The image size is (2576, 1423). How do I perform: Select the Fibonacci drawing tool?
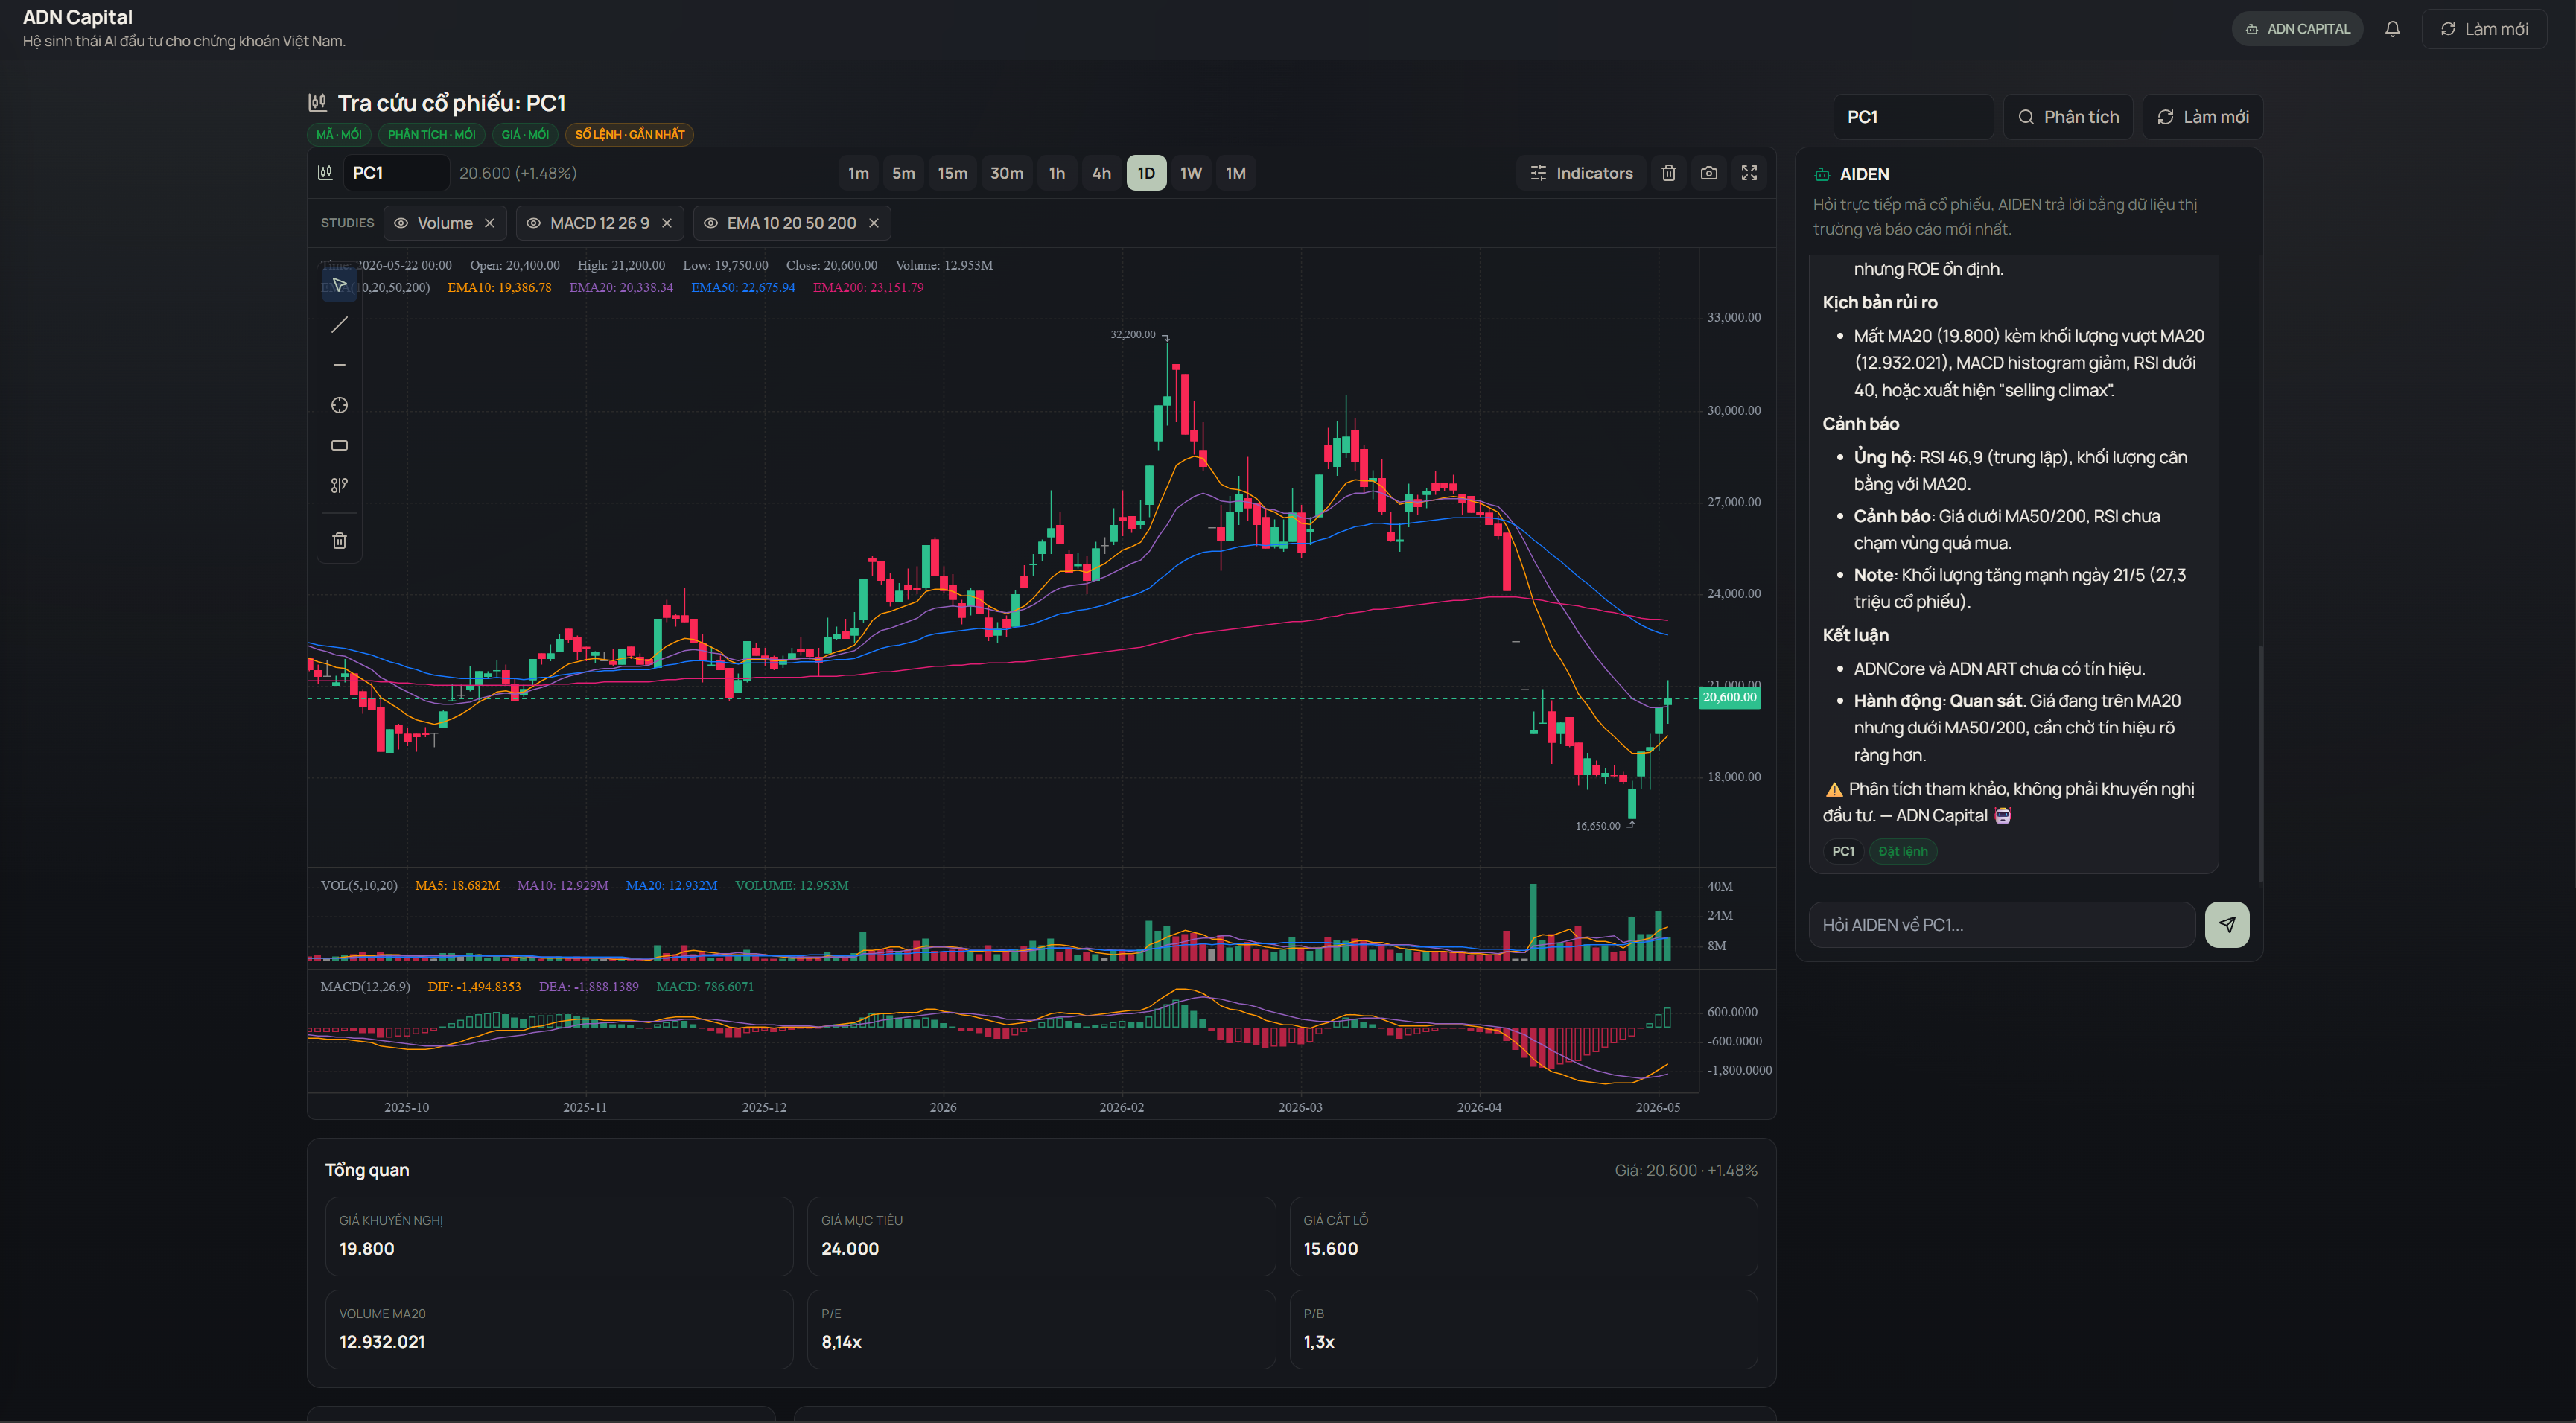point(339,485)
